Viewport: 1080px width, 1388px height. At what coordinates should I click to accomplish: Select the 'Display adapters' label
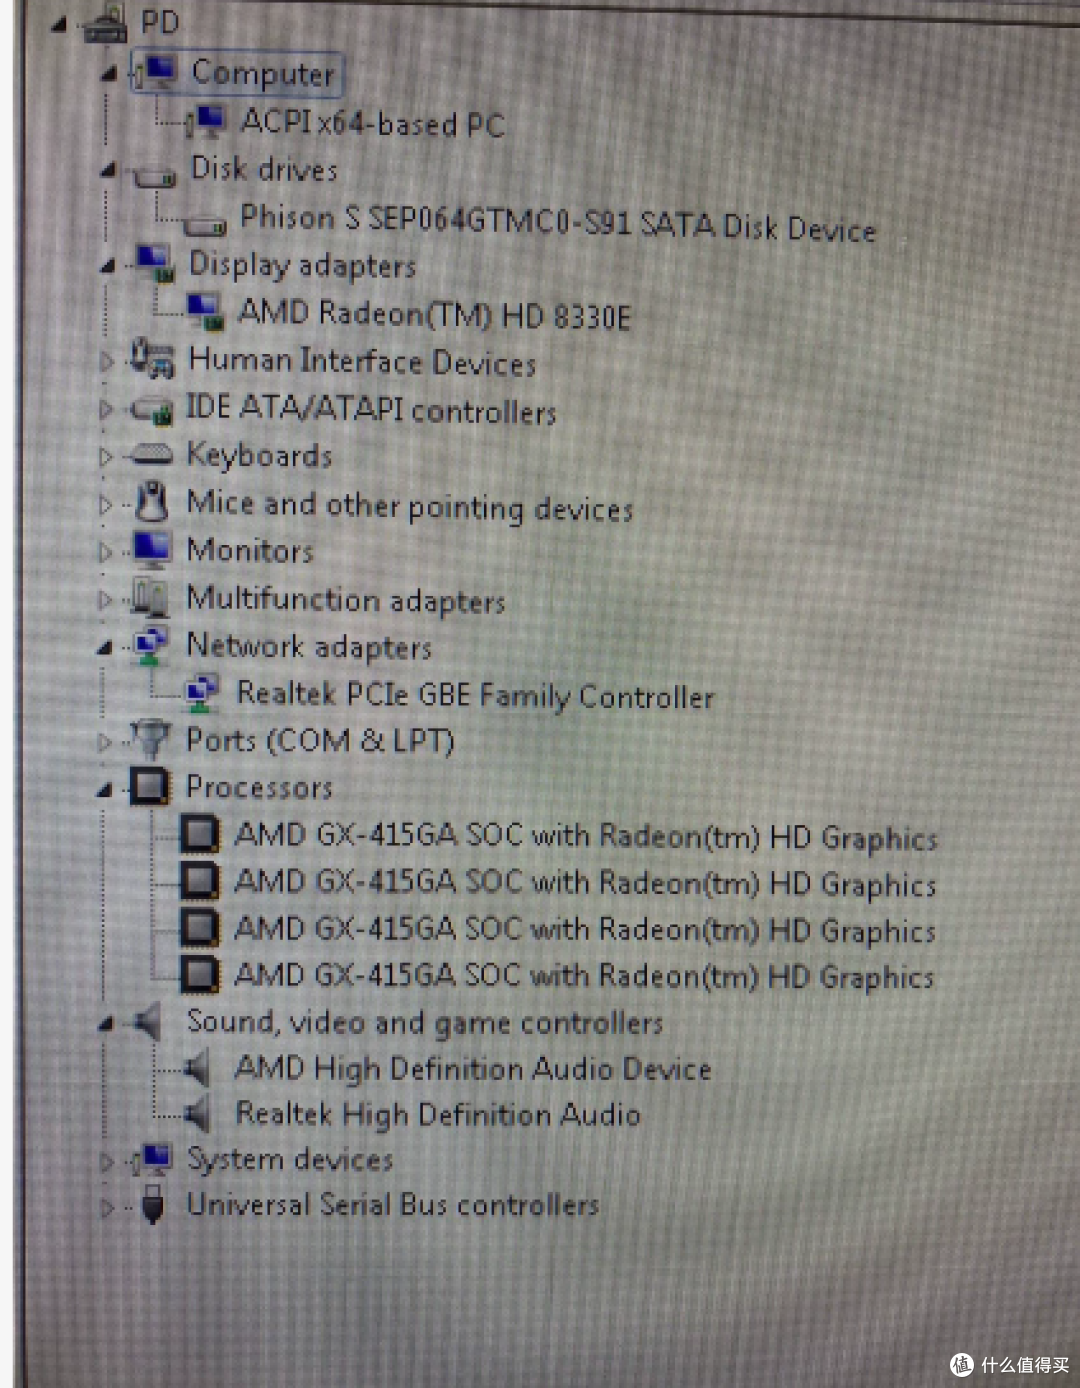[302, 265]
